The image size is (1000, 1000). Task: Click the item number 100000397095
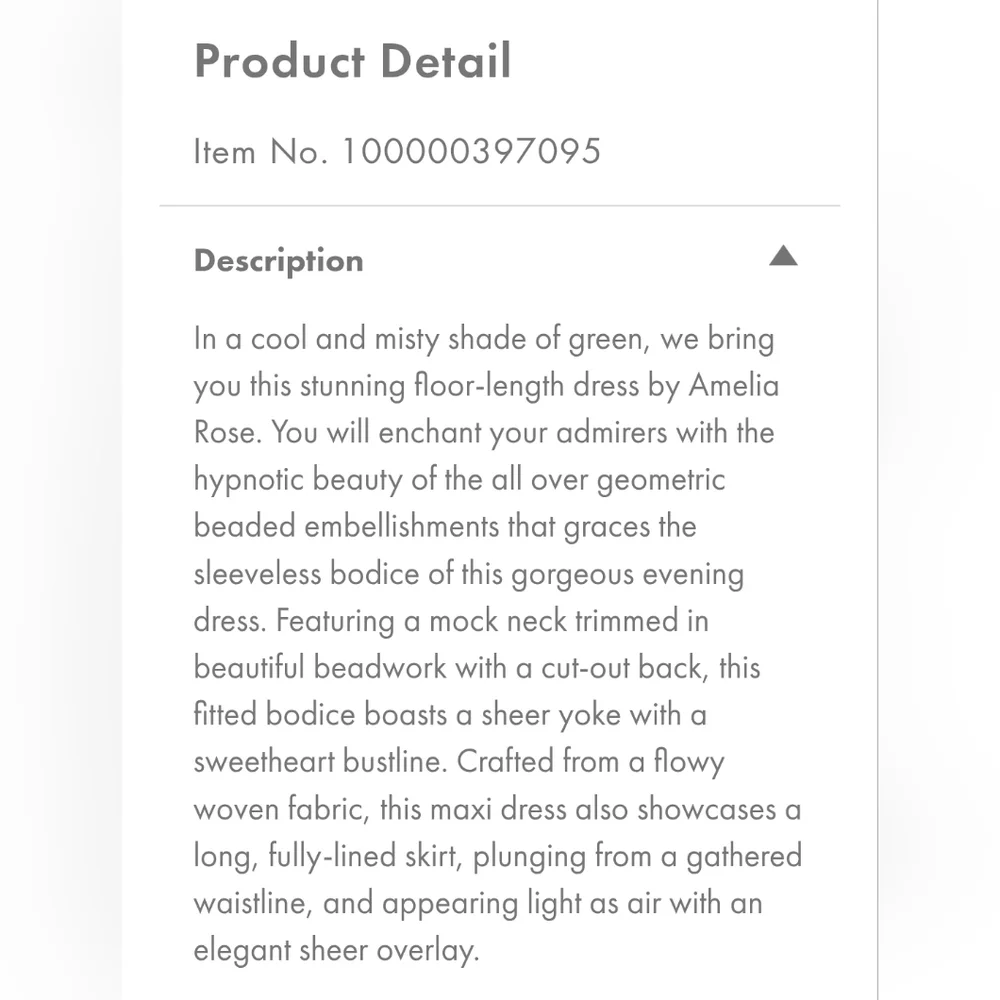[471, 151]
